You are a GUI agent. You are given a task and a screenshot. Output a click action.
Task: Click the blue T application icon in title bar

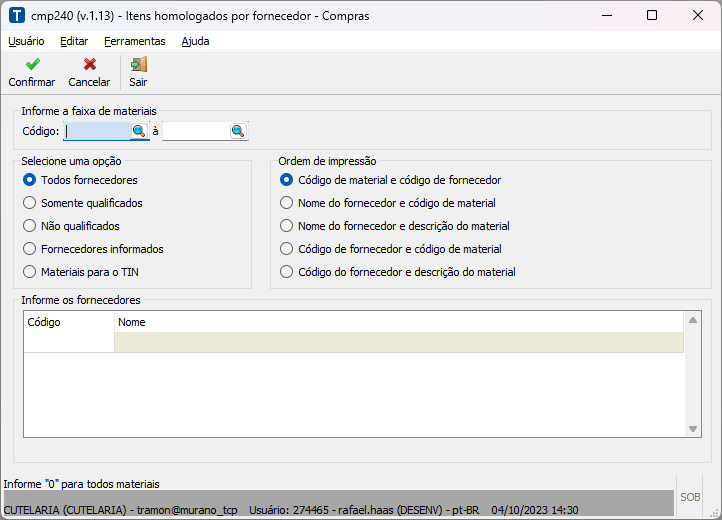click(x=16, y=15)
